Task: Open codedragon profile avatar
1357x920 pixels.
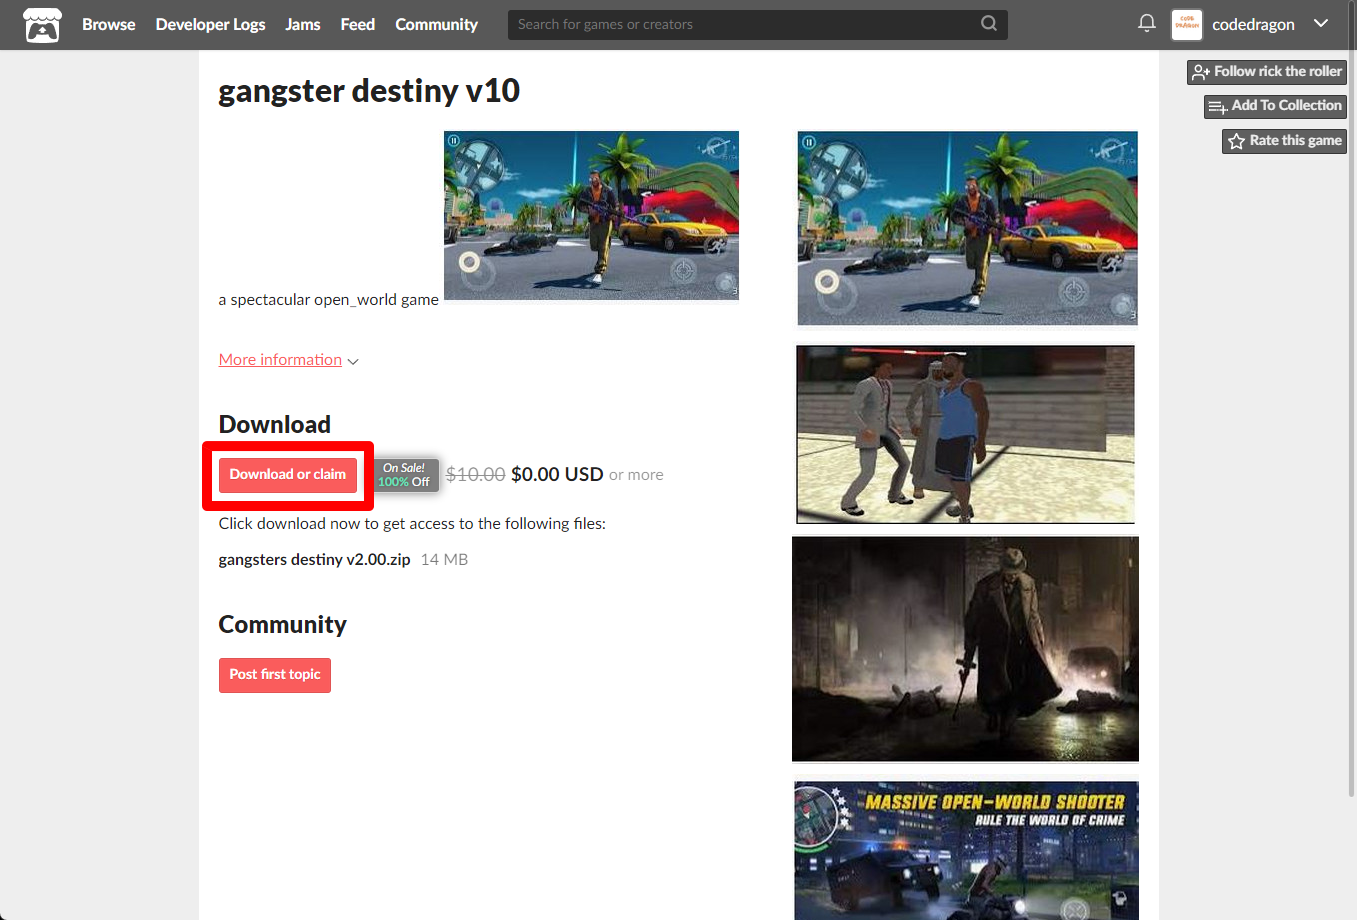Action: coord(1187,25)
